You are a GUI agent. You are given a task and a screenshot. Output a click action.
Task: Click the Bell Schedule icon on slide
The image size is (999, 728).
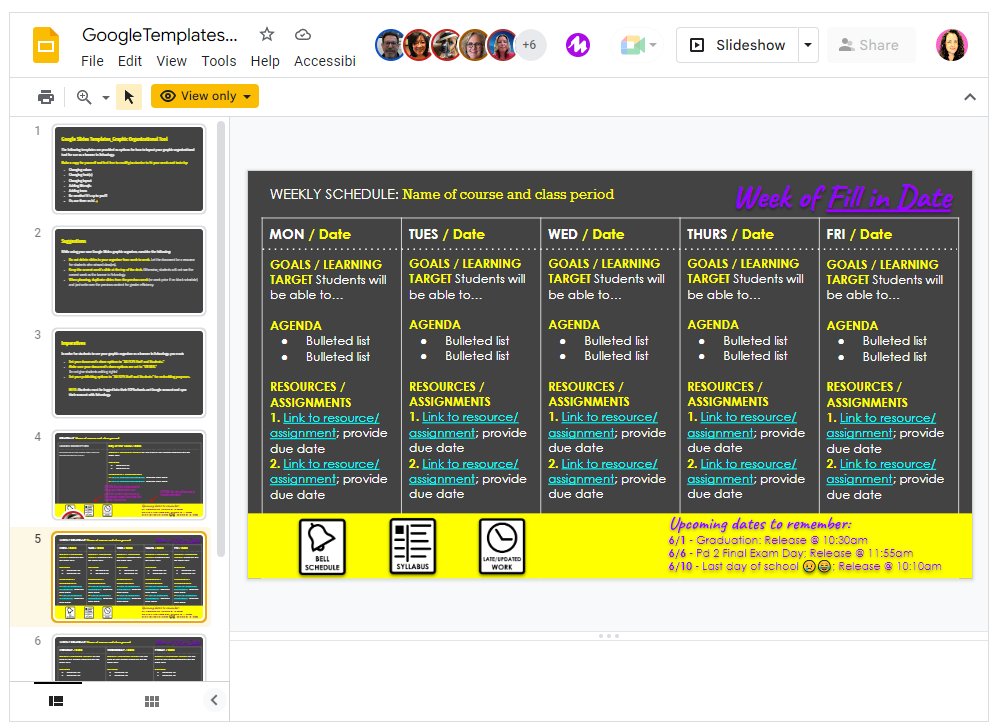point(322,546)
